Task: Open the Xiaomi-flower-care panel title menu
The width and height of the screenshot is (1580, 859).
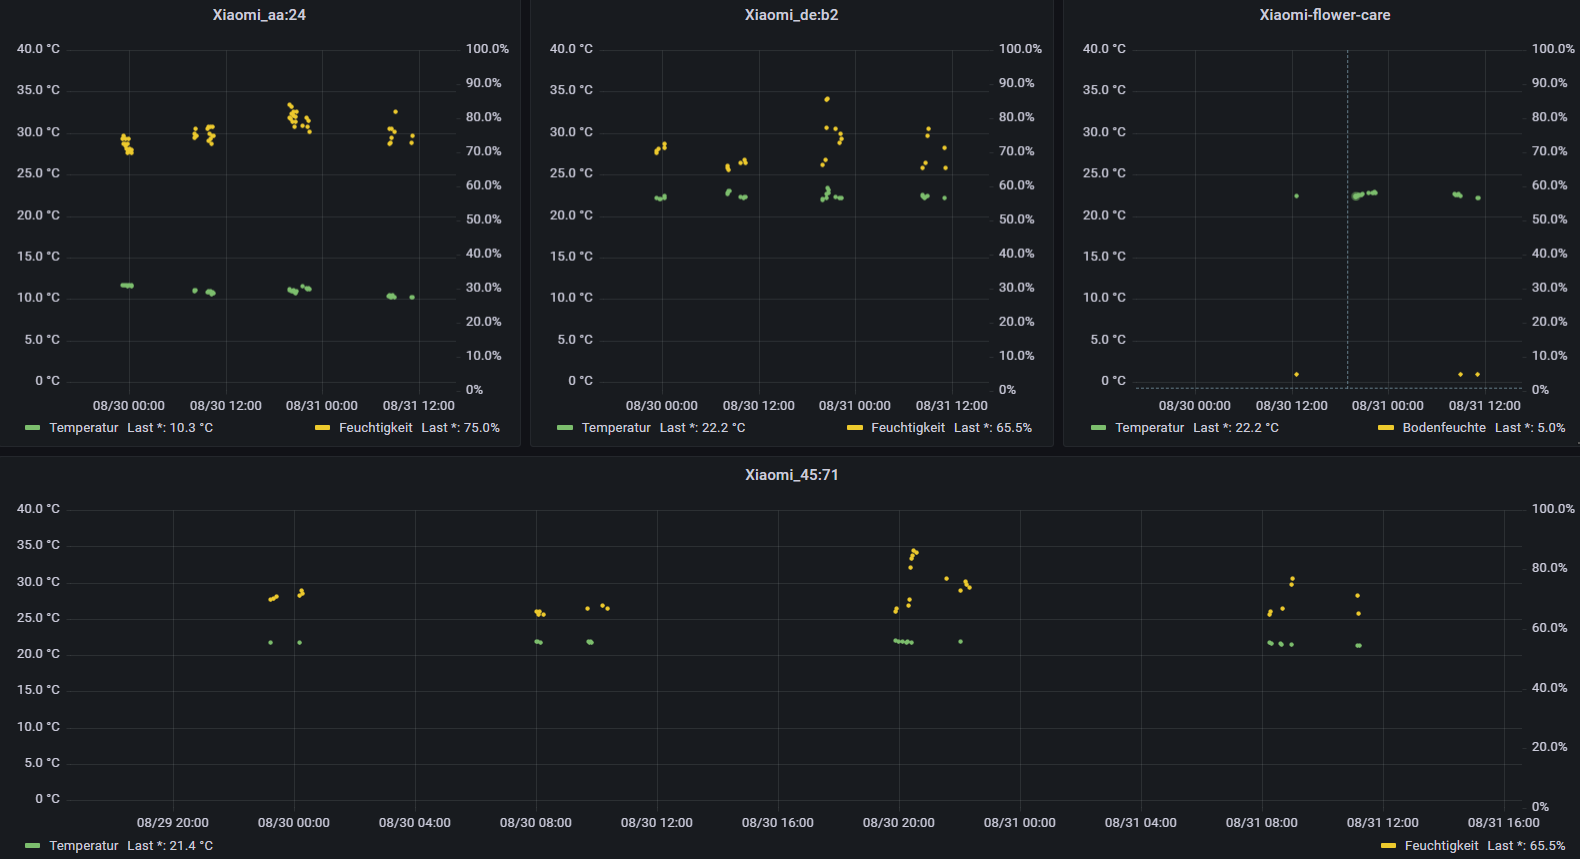Action: pyautogui.click(x=1324, y=15)
